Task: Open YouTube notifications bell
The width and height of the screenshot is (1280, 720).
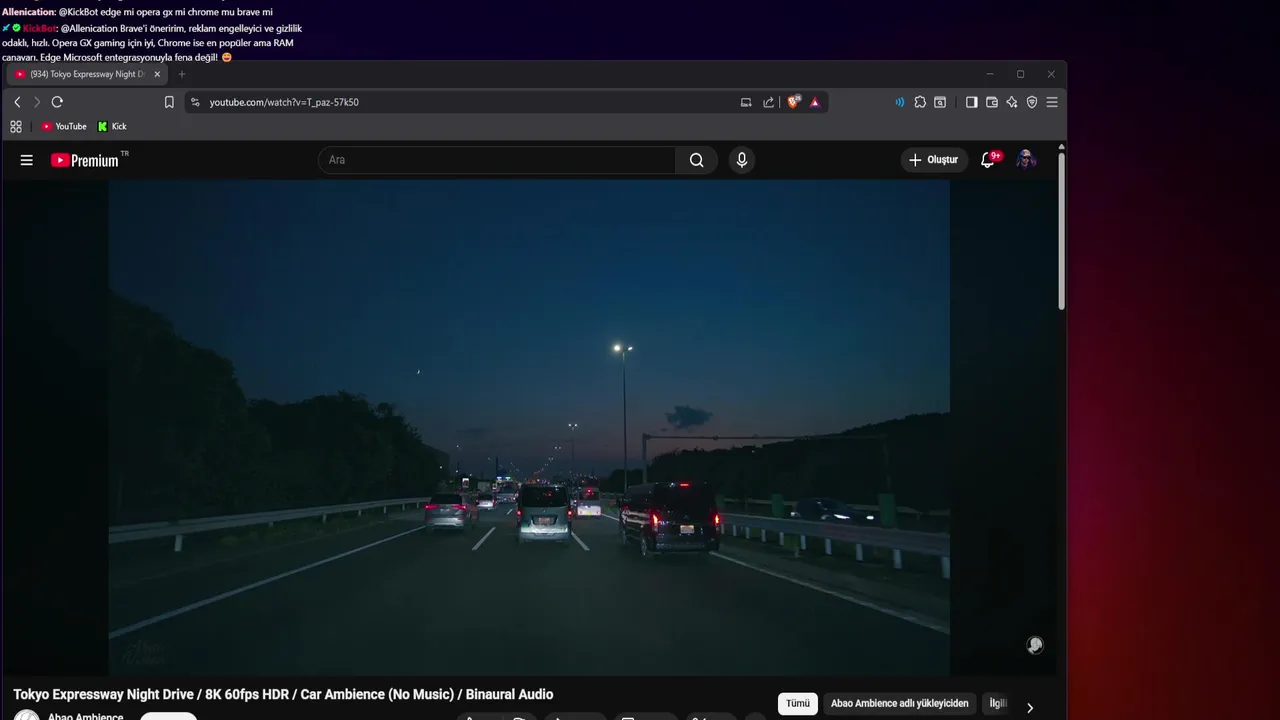Action: (x=988, y=160)
